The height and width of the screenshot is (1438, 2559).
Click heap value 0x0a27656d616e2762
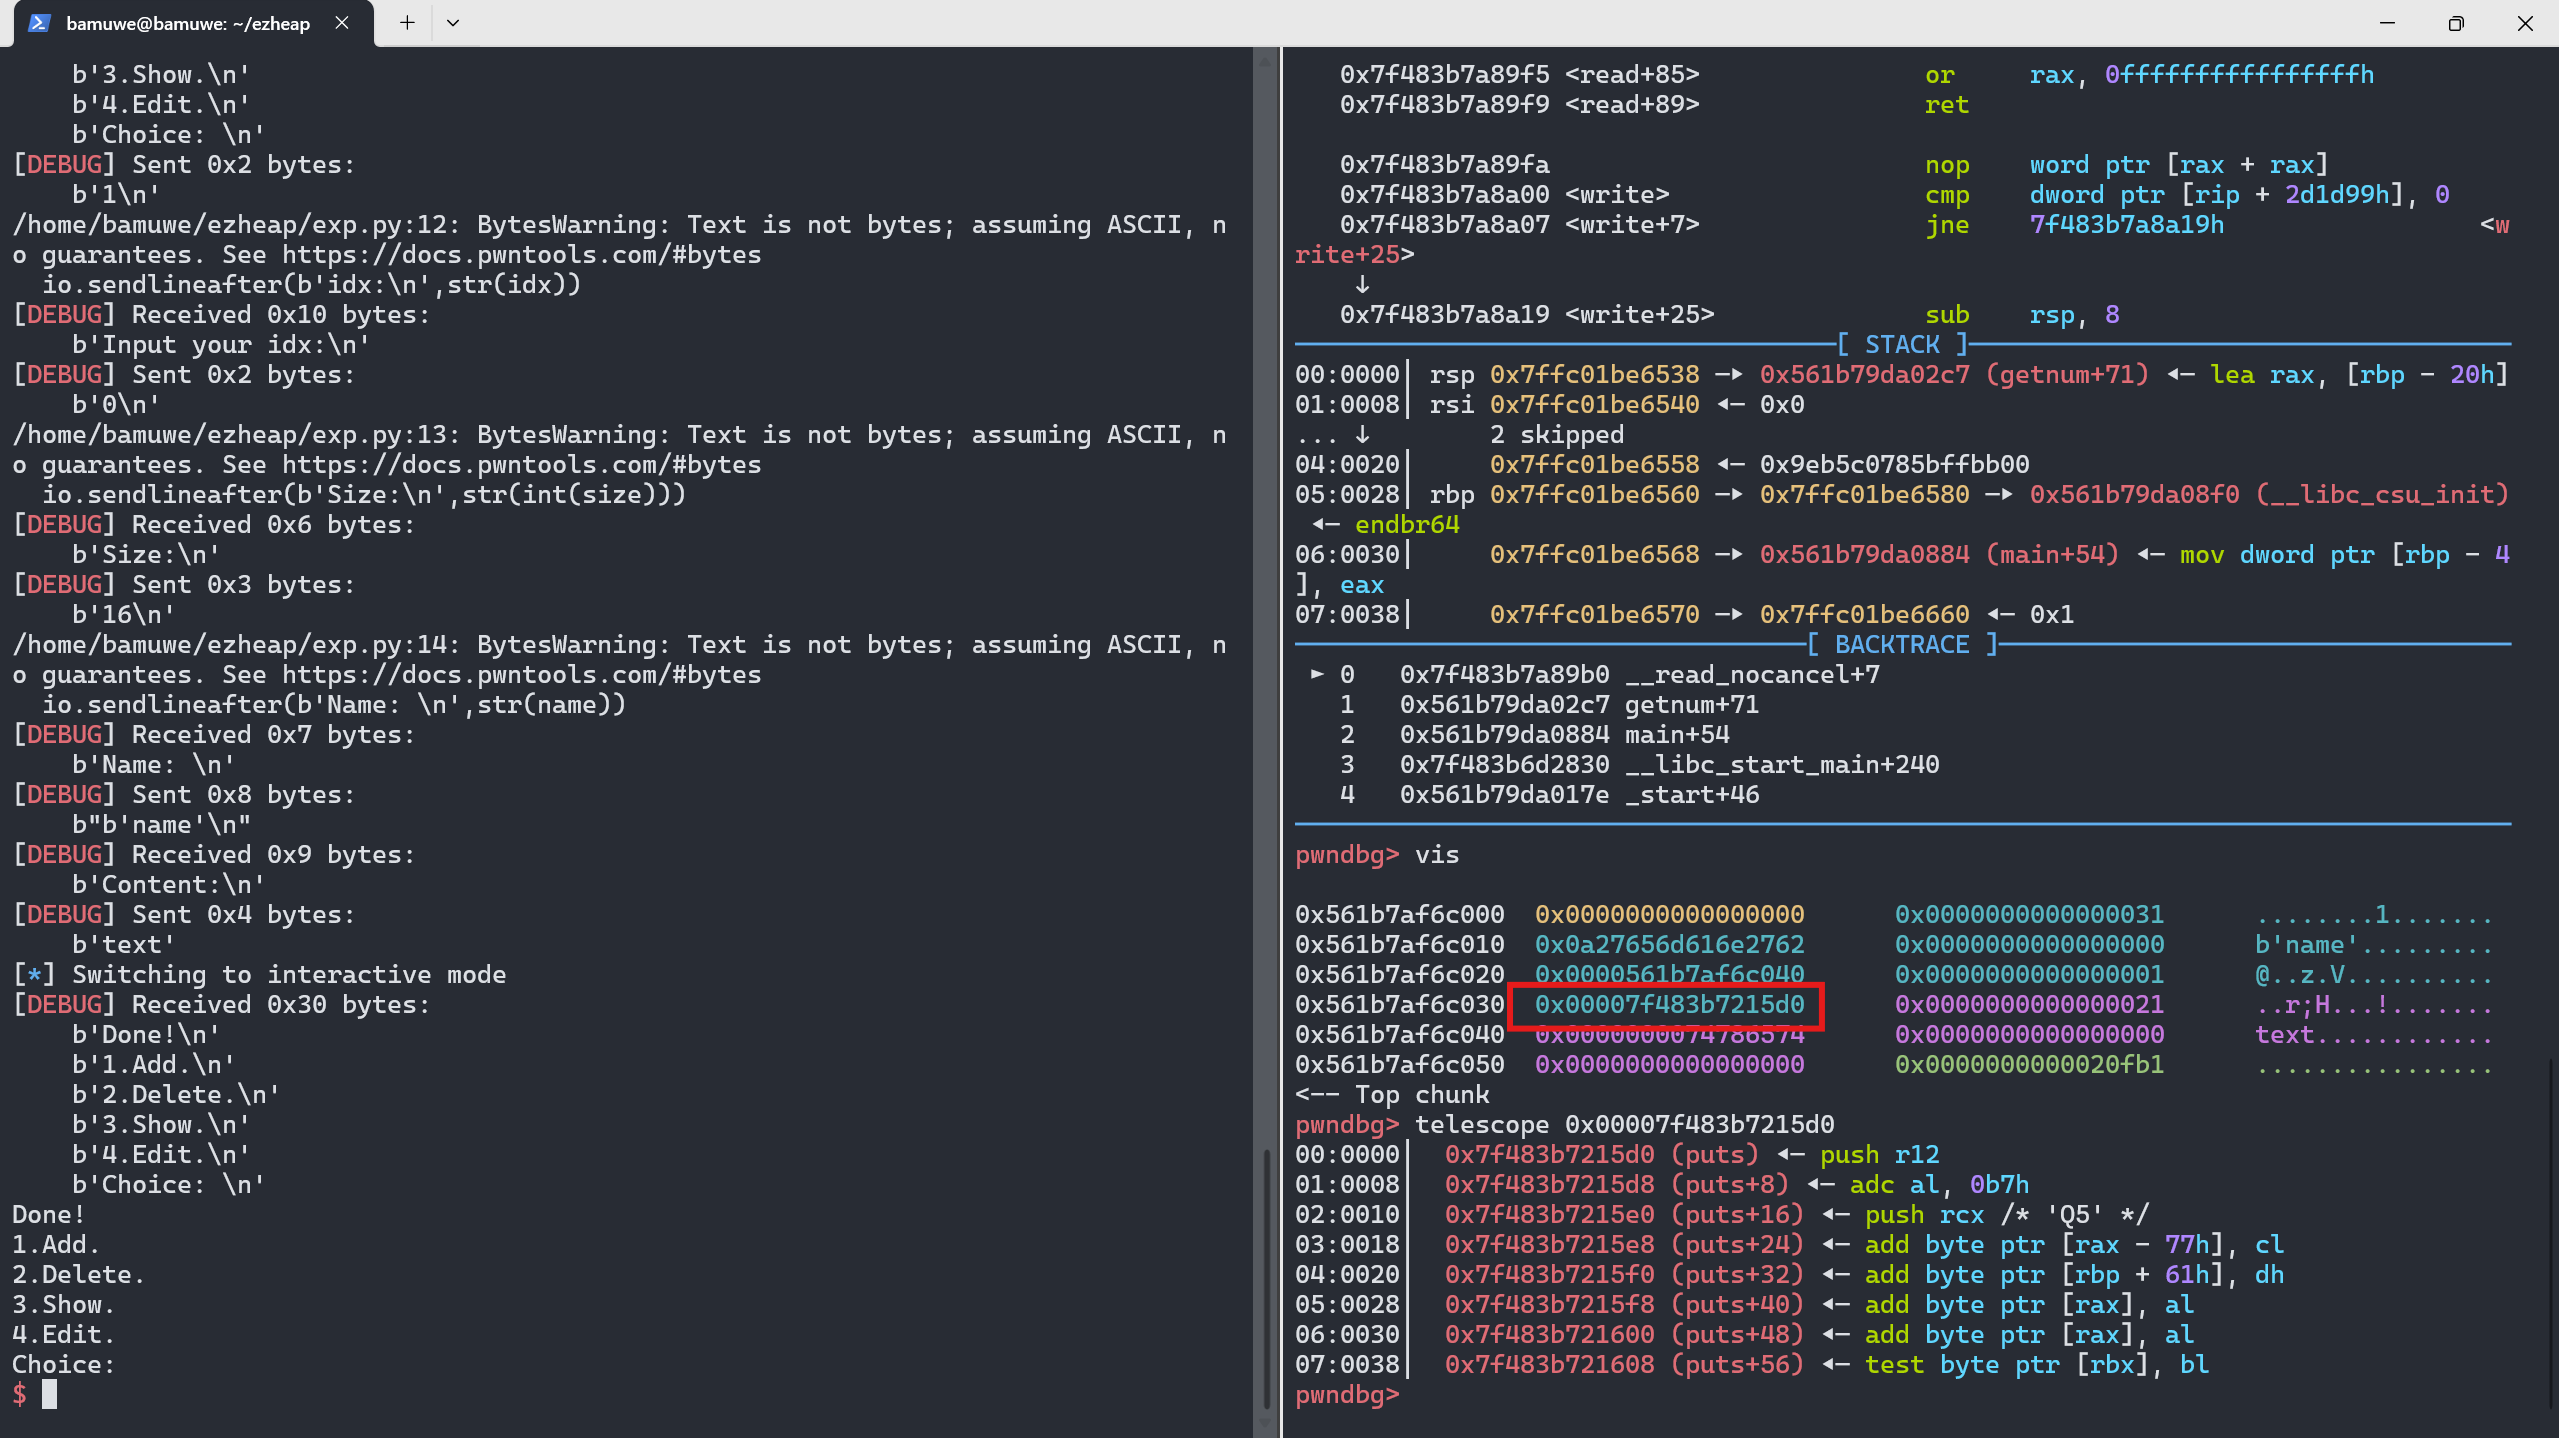[1669, 945]
